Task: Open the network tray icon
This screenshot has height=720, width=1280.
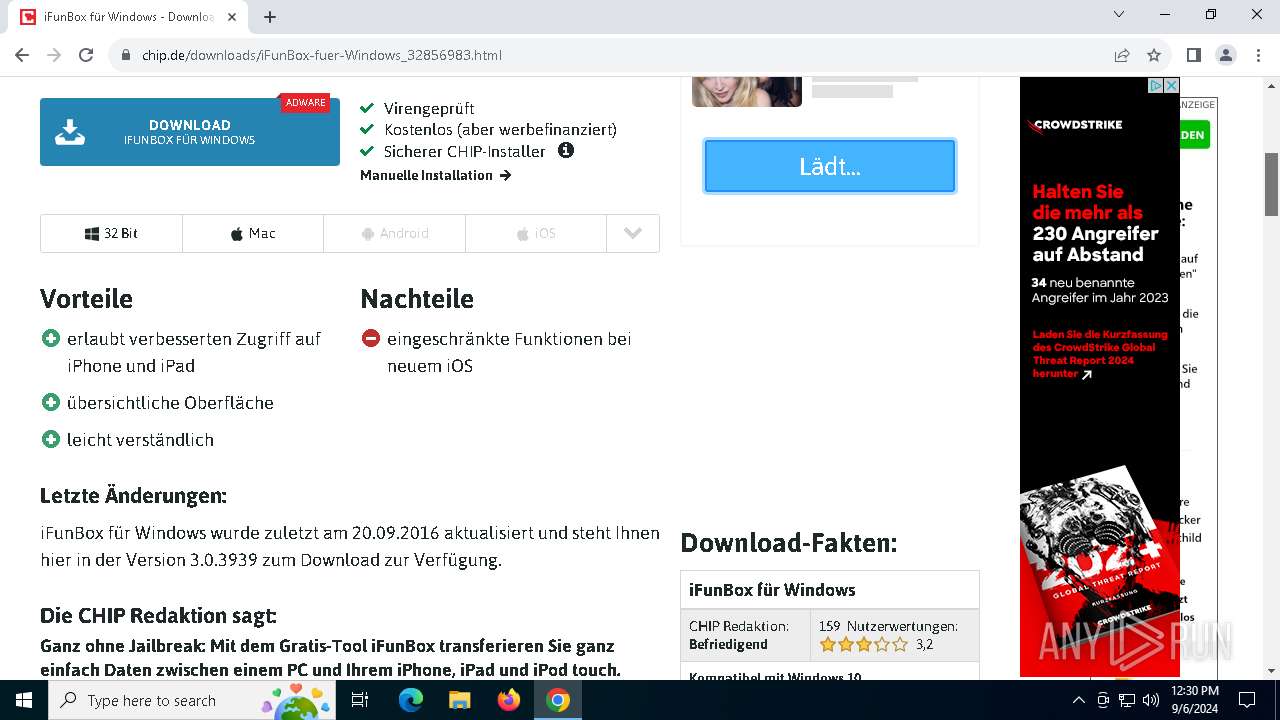Action: pyautogui.click(x=1127, y=700)
